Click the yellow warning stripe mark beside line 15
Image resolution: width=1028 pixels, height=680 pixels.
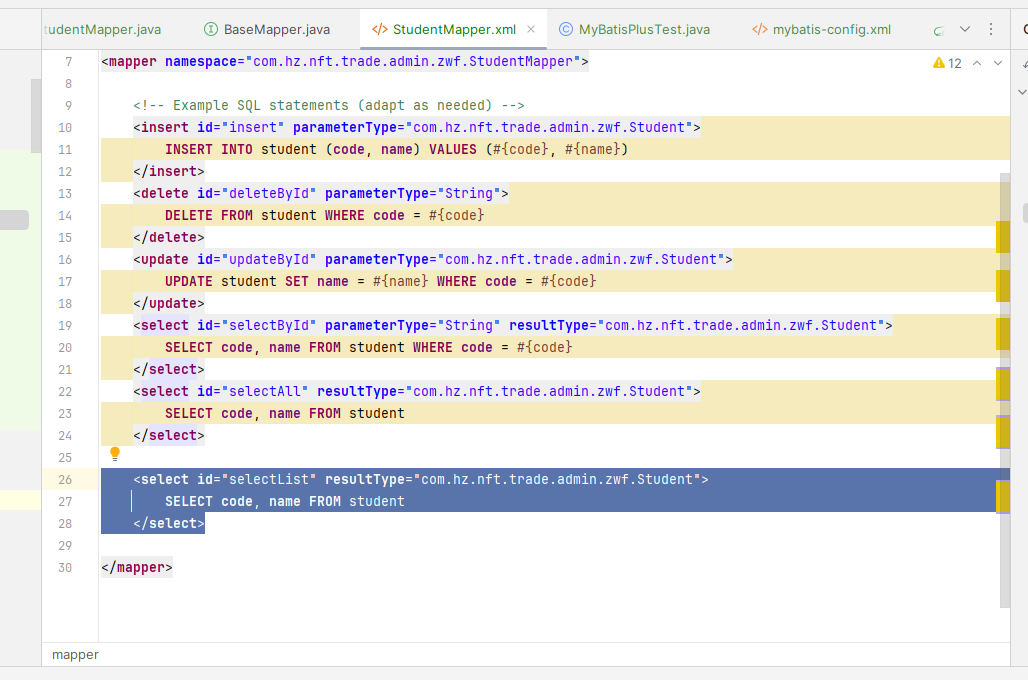1002,237
